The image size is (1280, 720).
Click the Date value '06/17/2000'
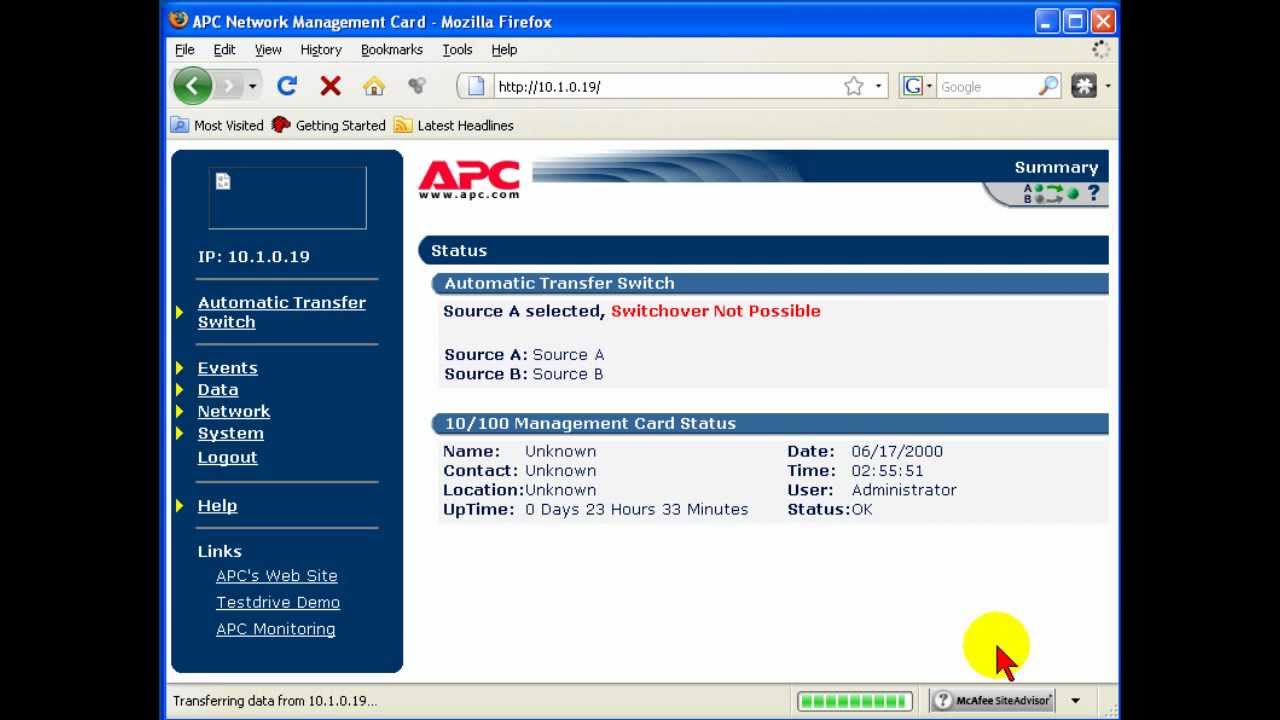click(897, 451)
